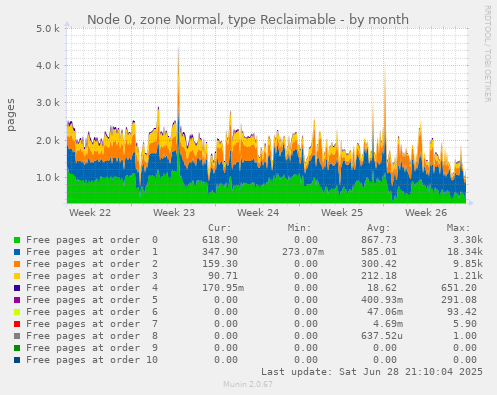This screenshot has width=497, height=395.
Task: Select 'Free pages at order 1' label
Action: coord(92,252)
